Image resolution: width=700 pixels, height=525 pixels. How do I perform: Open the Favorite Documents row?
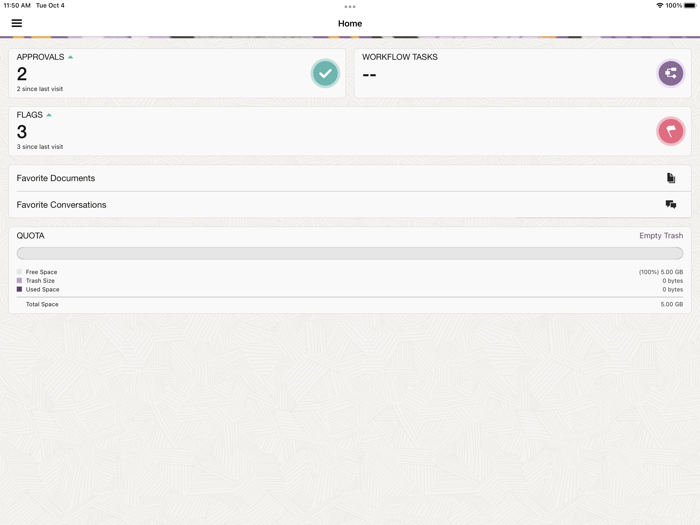(350, 178)
